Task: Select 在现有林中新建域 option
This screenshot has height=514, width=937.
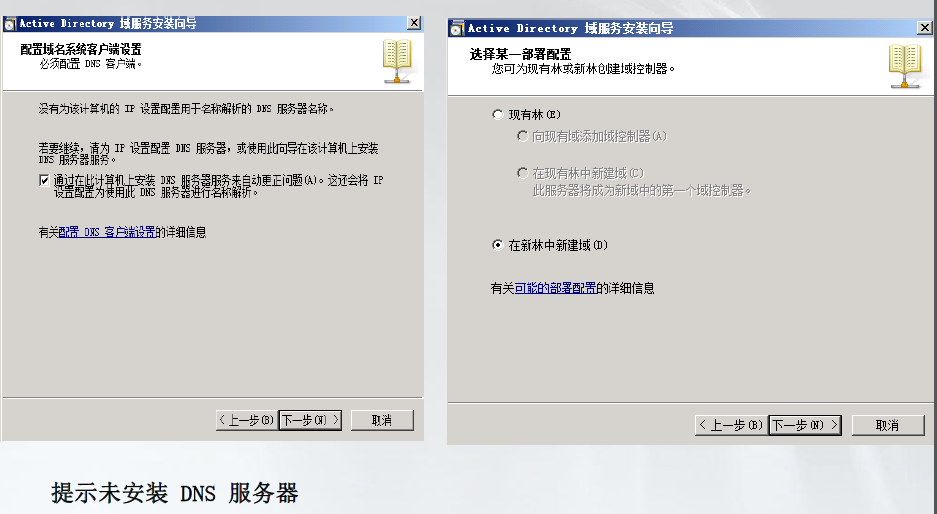Action: point(522,173)
